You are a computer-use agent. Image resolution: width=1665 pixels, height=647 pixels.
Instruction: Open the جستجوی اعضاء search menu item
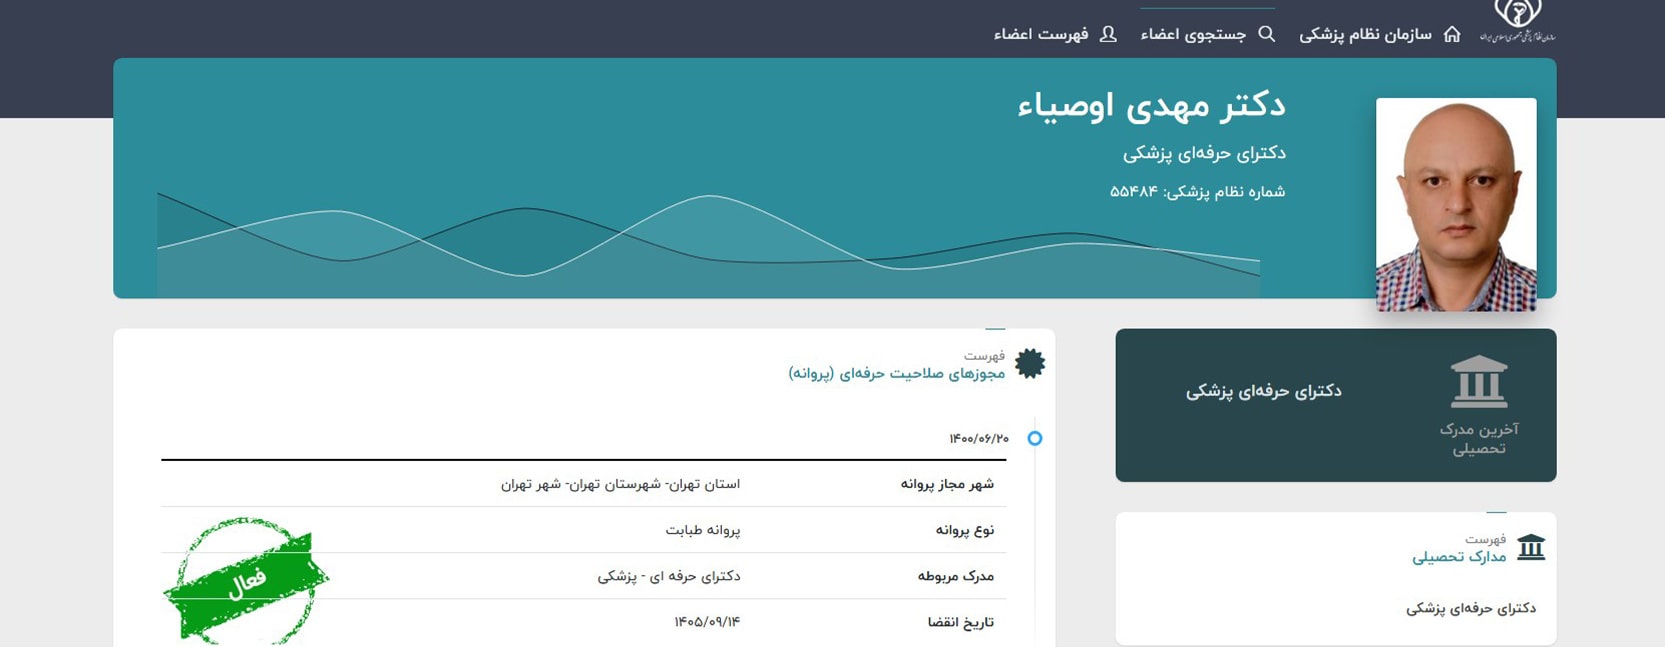(x=1193, y=34)
